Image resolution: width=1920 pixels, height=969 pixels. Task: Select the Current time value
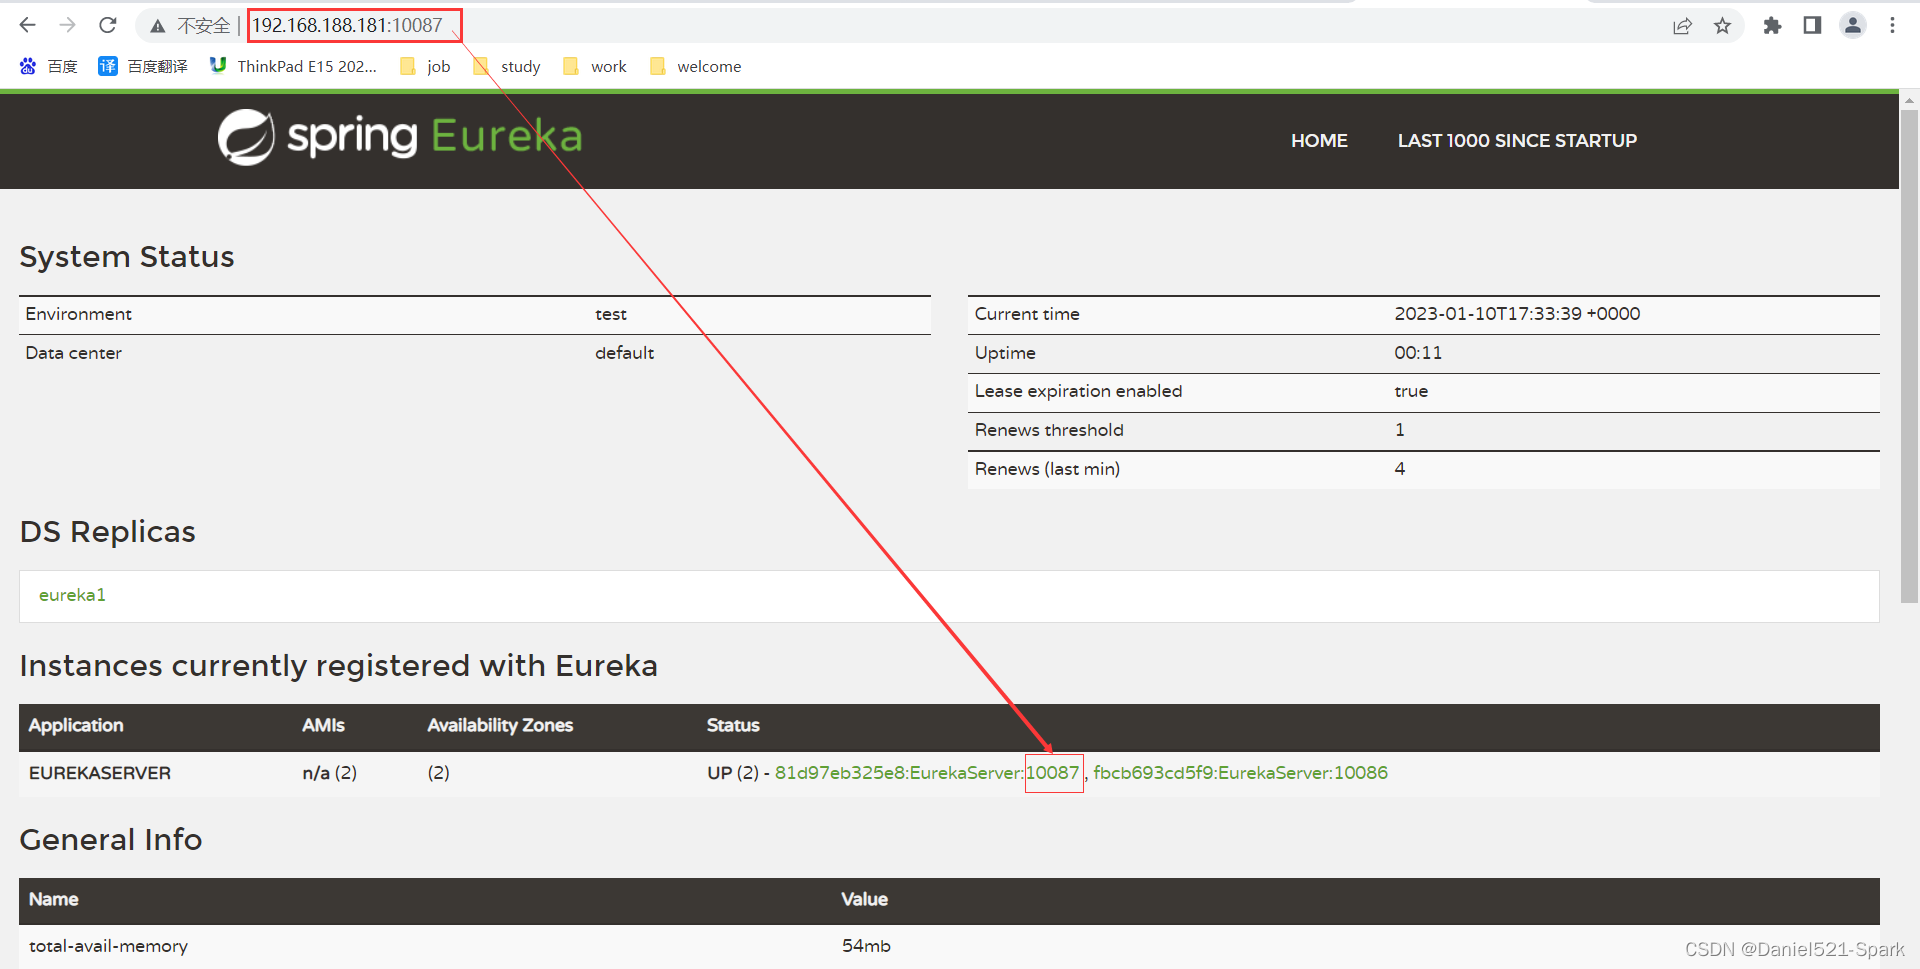point(1517,314)
